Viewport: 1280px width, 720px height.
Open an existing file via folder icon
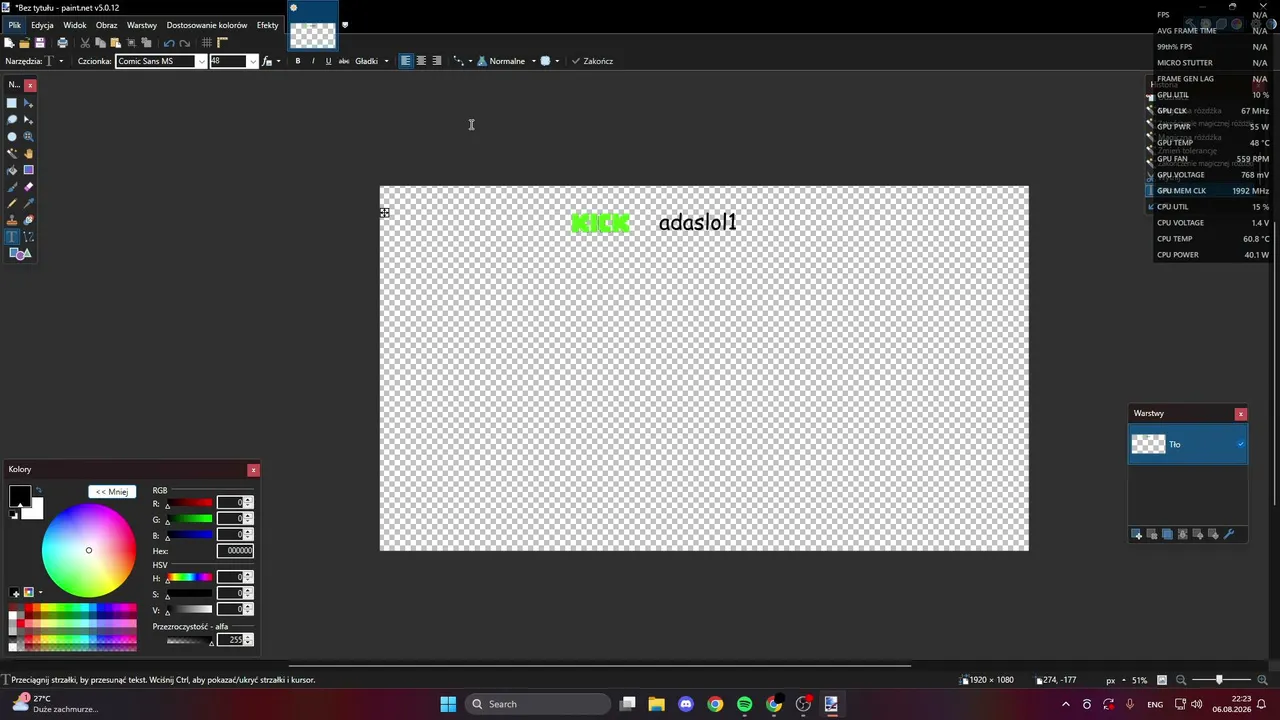tap(24, 43)
